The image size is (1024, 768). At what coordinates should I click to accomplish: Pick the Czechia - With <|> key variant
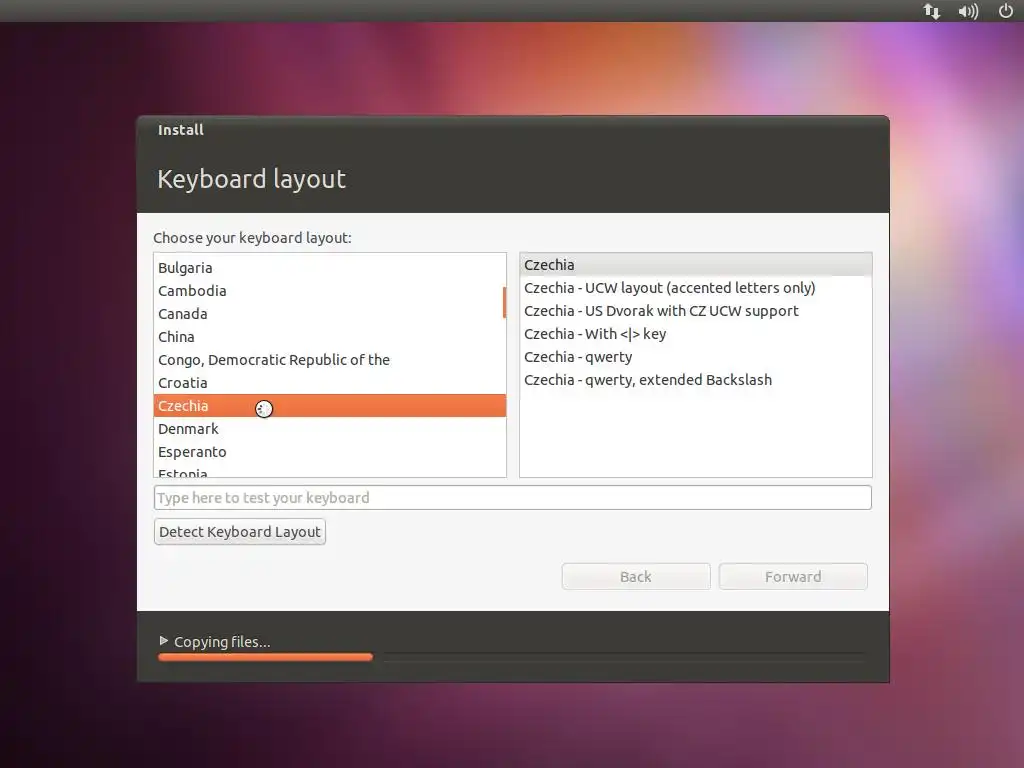tap(696, 334)
